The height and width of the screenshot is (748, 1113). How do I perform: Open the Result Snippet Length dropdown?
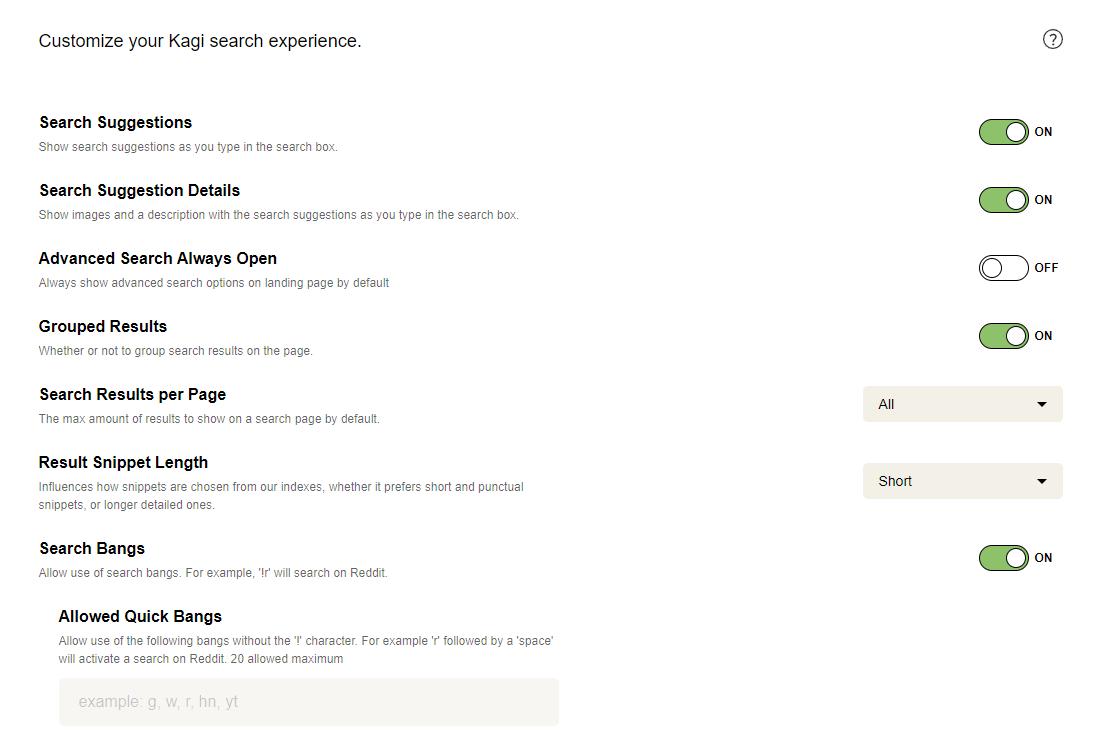coord(962,481)
